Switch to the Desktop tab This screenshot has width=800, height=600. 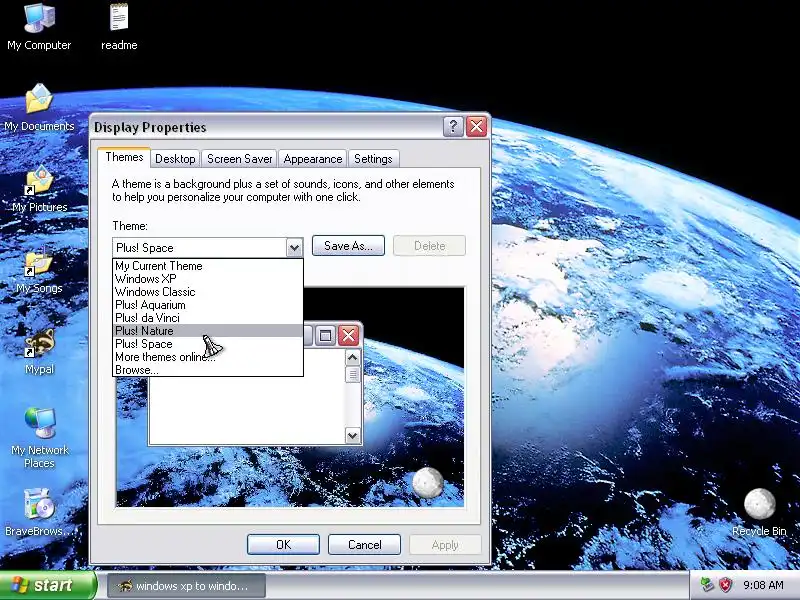175,159
